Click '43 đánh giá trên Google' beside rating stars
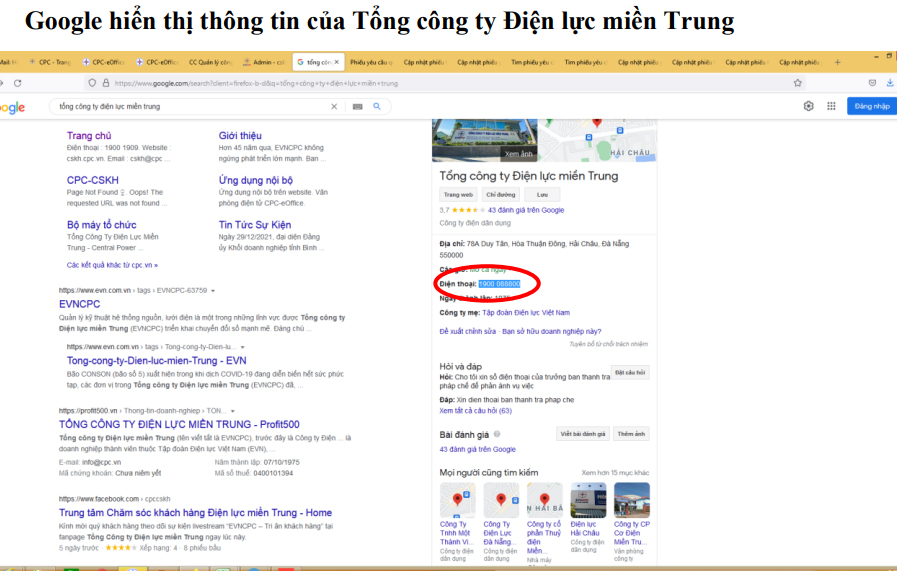This screenshot has height=571, width=897. pyautogui.click(x=526, y=210)
